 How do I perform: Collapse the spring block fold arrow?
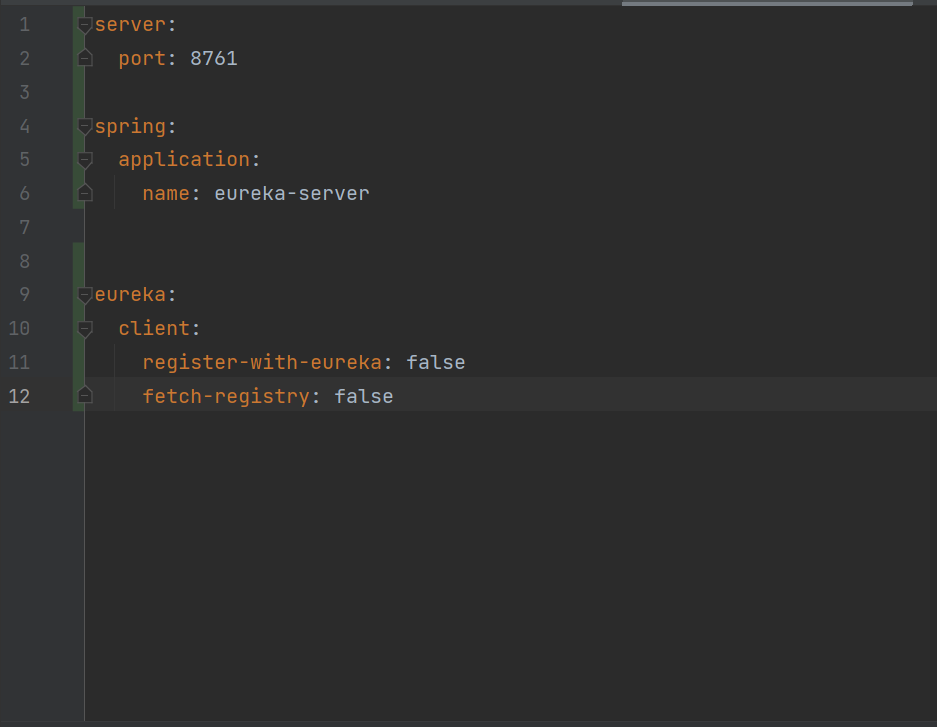click(84, 126)
